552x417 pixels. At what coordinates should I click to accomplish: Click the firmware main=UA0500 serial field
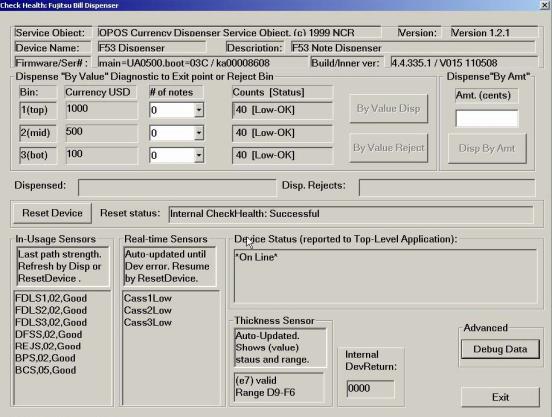point(202,63)
